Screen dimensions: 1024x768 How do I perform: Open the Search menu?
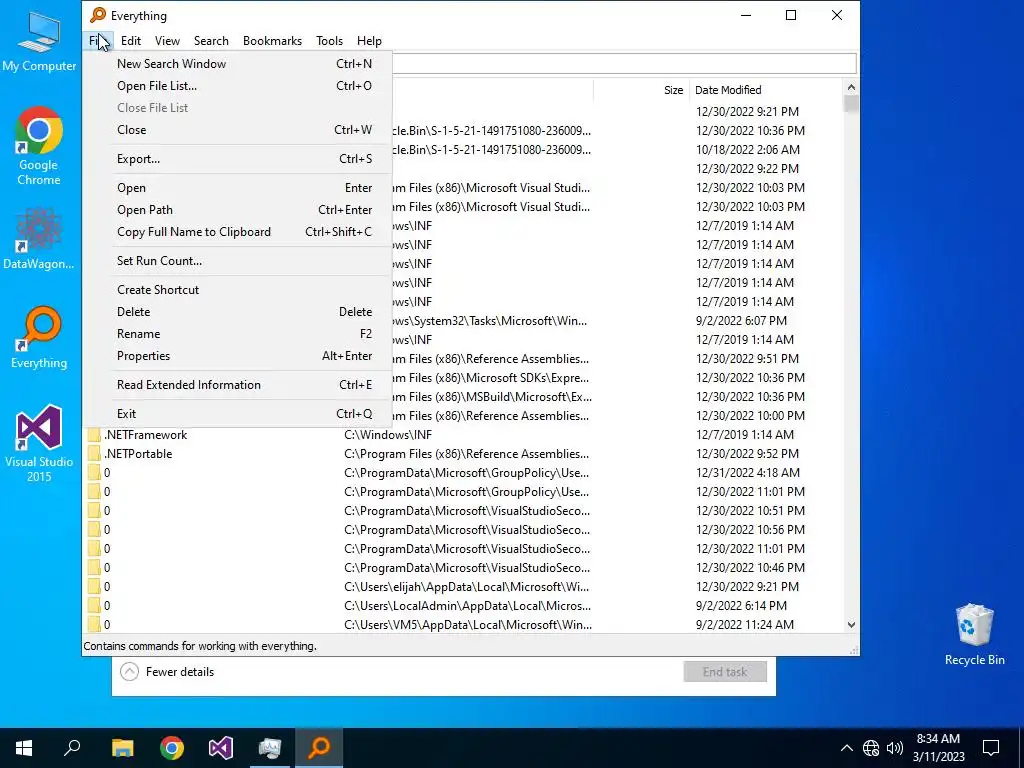[211, 40]
